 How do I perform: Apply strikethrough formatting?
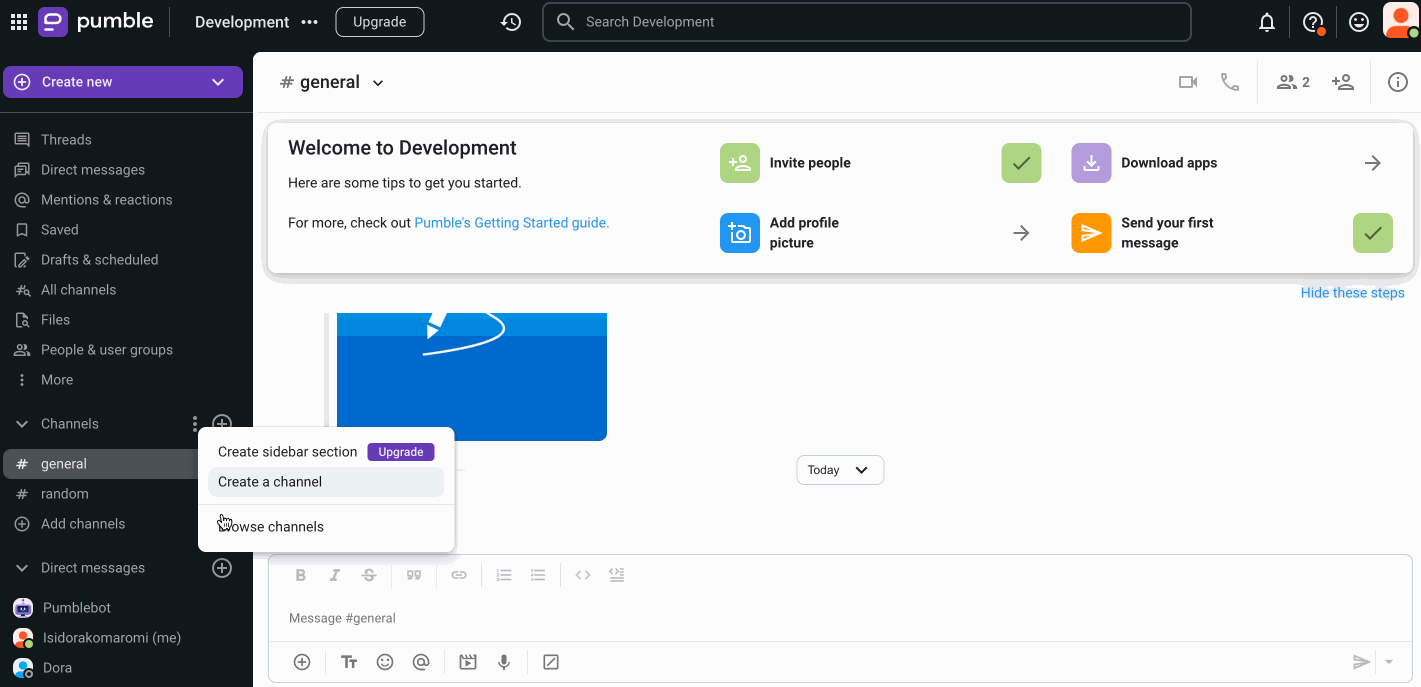[369, 575]
